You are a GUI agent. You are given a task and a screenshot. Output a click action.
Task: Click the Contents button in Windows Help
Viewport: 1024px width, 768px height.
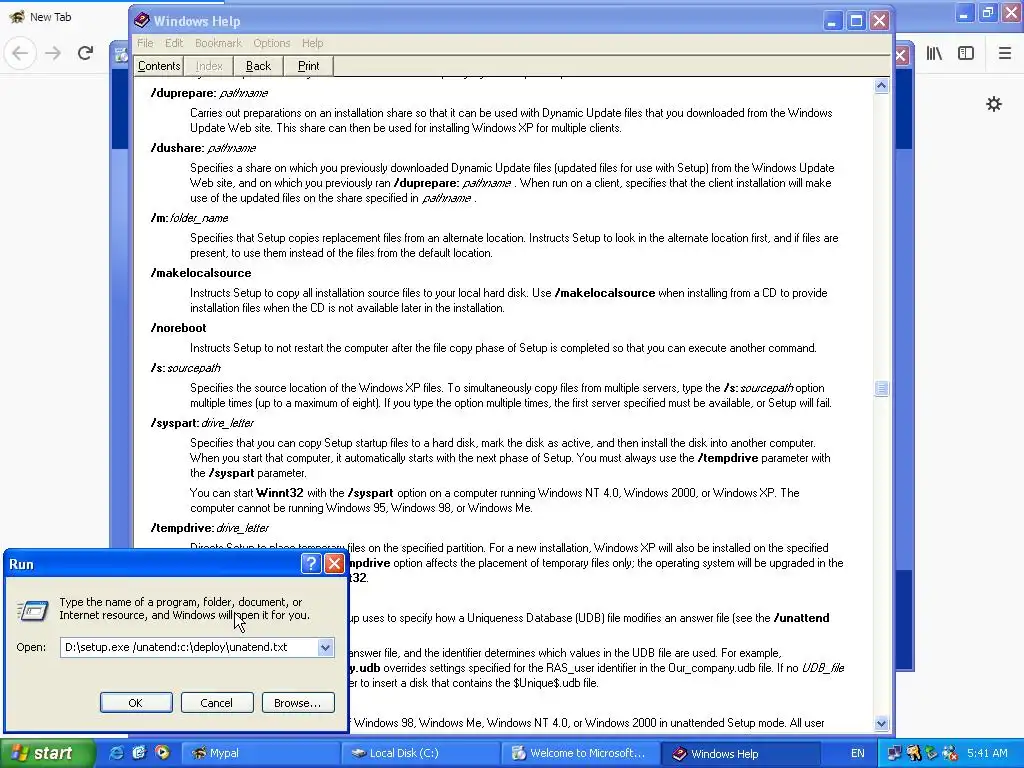coord(159,66)
